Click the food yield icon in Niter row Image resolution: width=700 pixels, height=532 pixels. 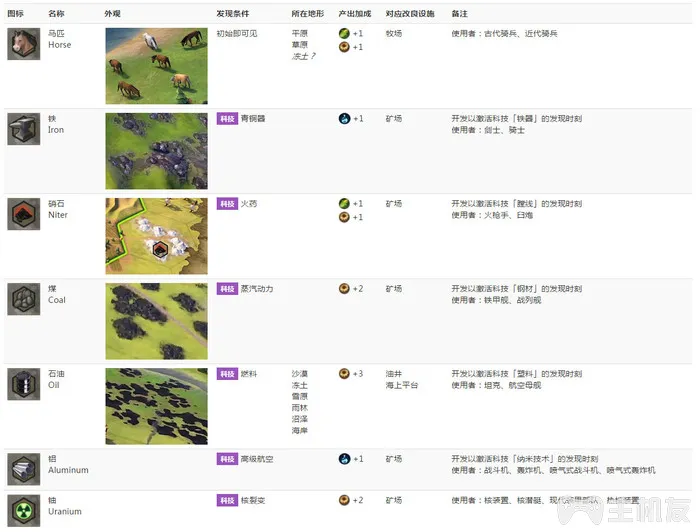[x=344, y=204]
